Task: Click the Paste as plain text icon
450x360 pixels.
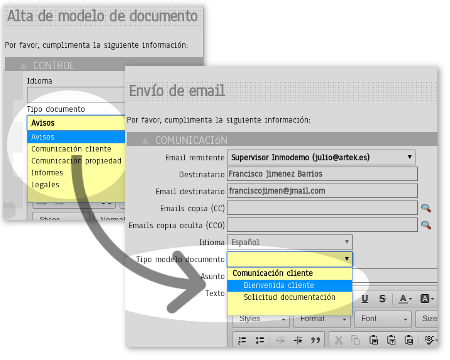Action: click(391, 340)
